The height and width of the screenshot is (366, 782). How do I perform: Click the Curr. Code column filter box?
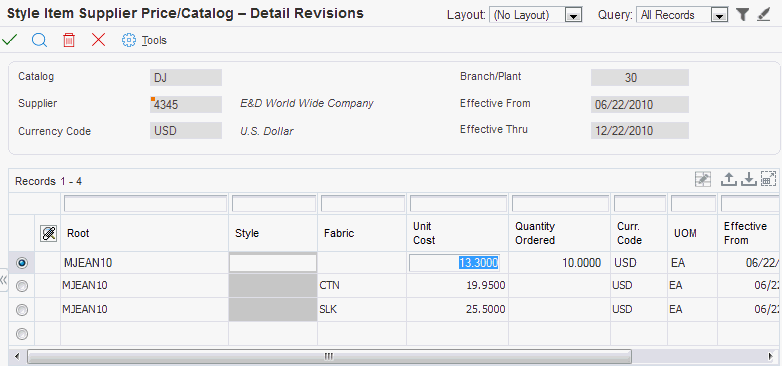pos(640,203)
